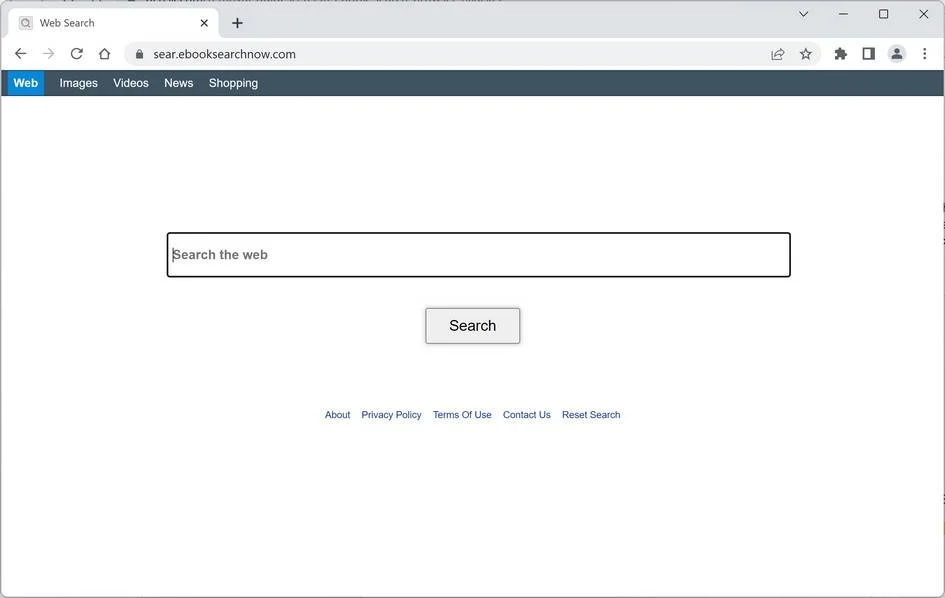945x598 pixels.
Task: Go back to the previous page
Action: click(x=20, y=54)
